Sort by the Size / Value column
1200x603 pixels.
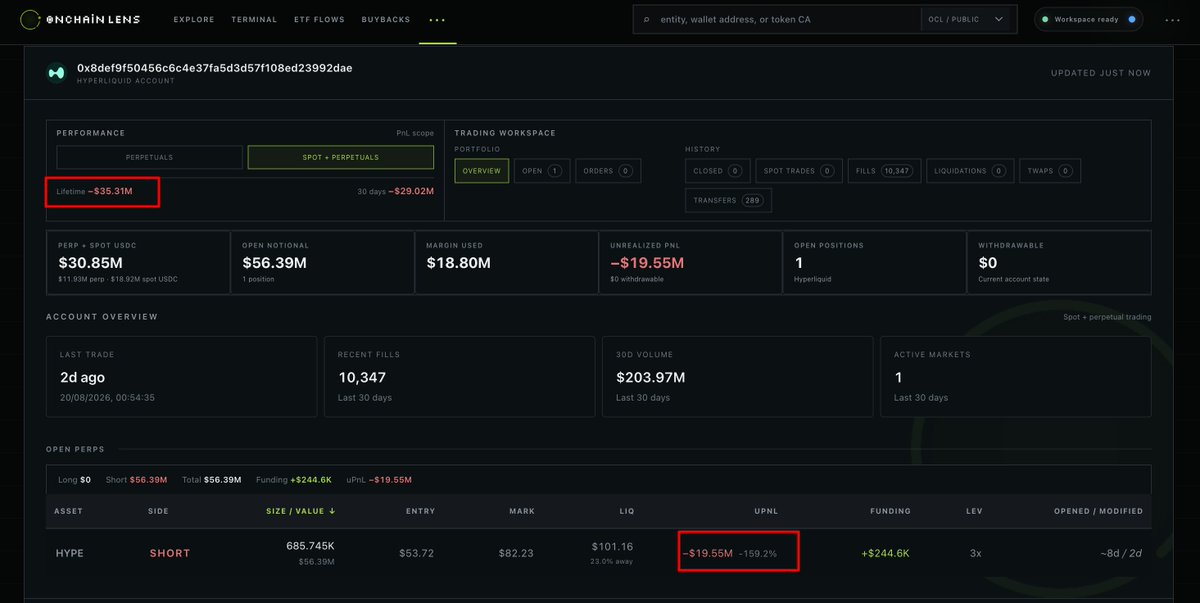pyautogui.click(x=300, y=511)
